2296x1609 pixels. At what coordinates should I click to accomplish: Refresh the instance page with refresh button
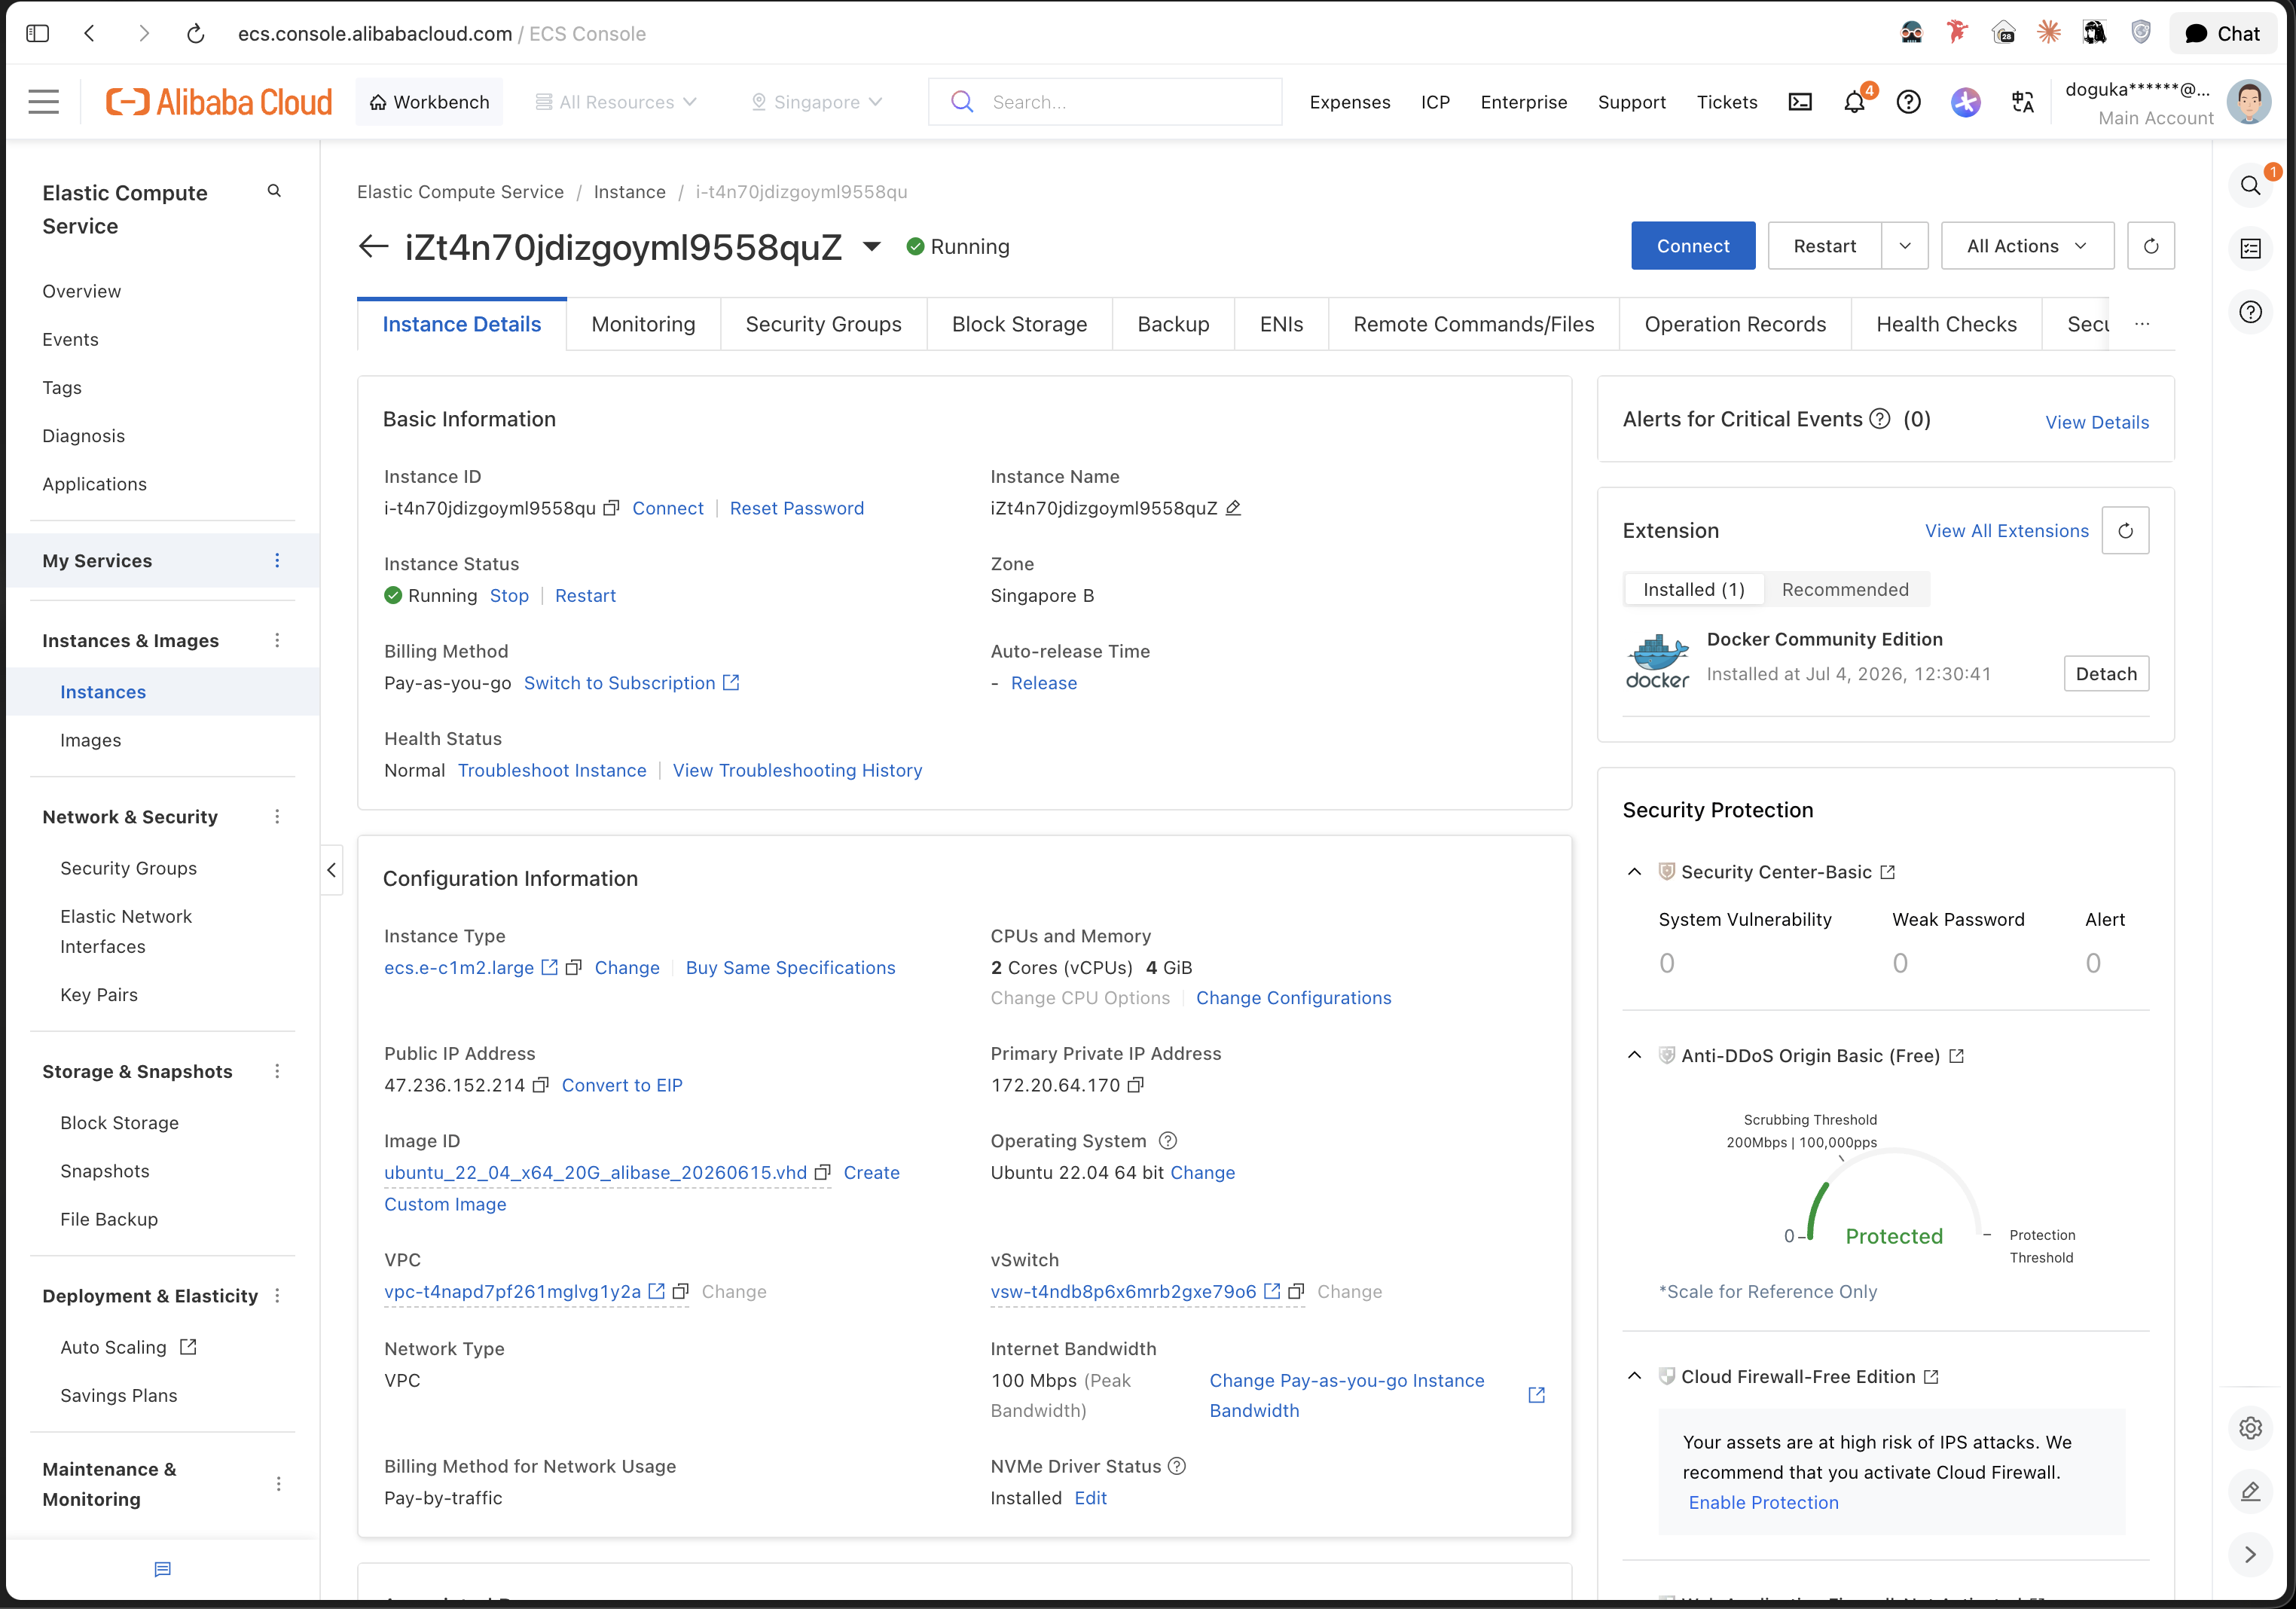pos(2151,246)
